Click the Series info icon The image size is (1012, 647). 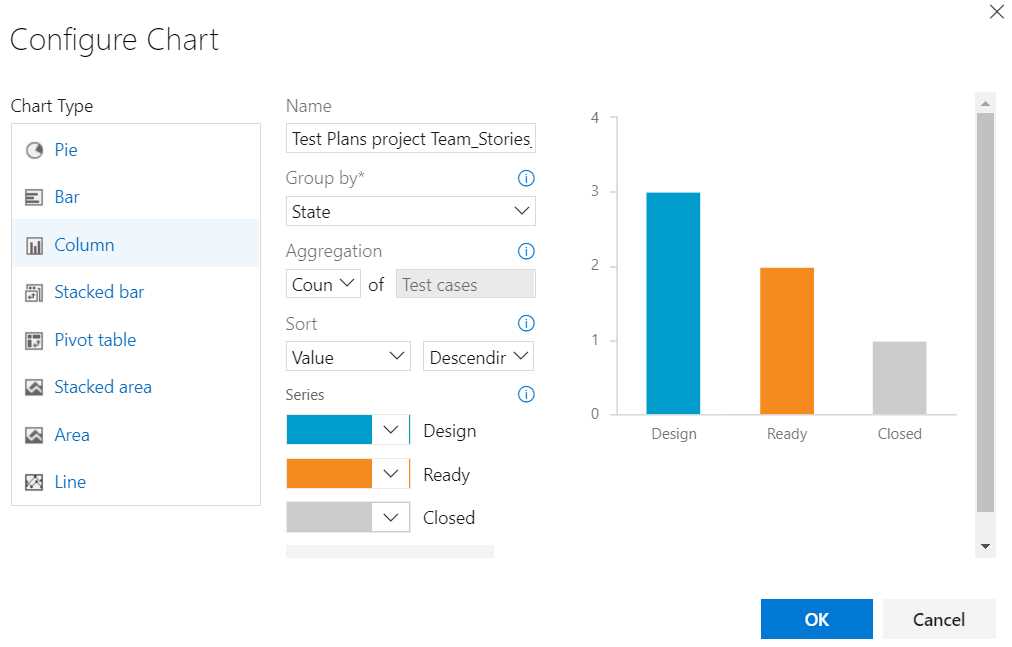(526, 394)
